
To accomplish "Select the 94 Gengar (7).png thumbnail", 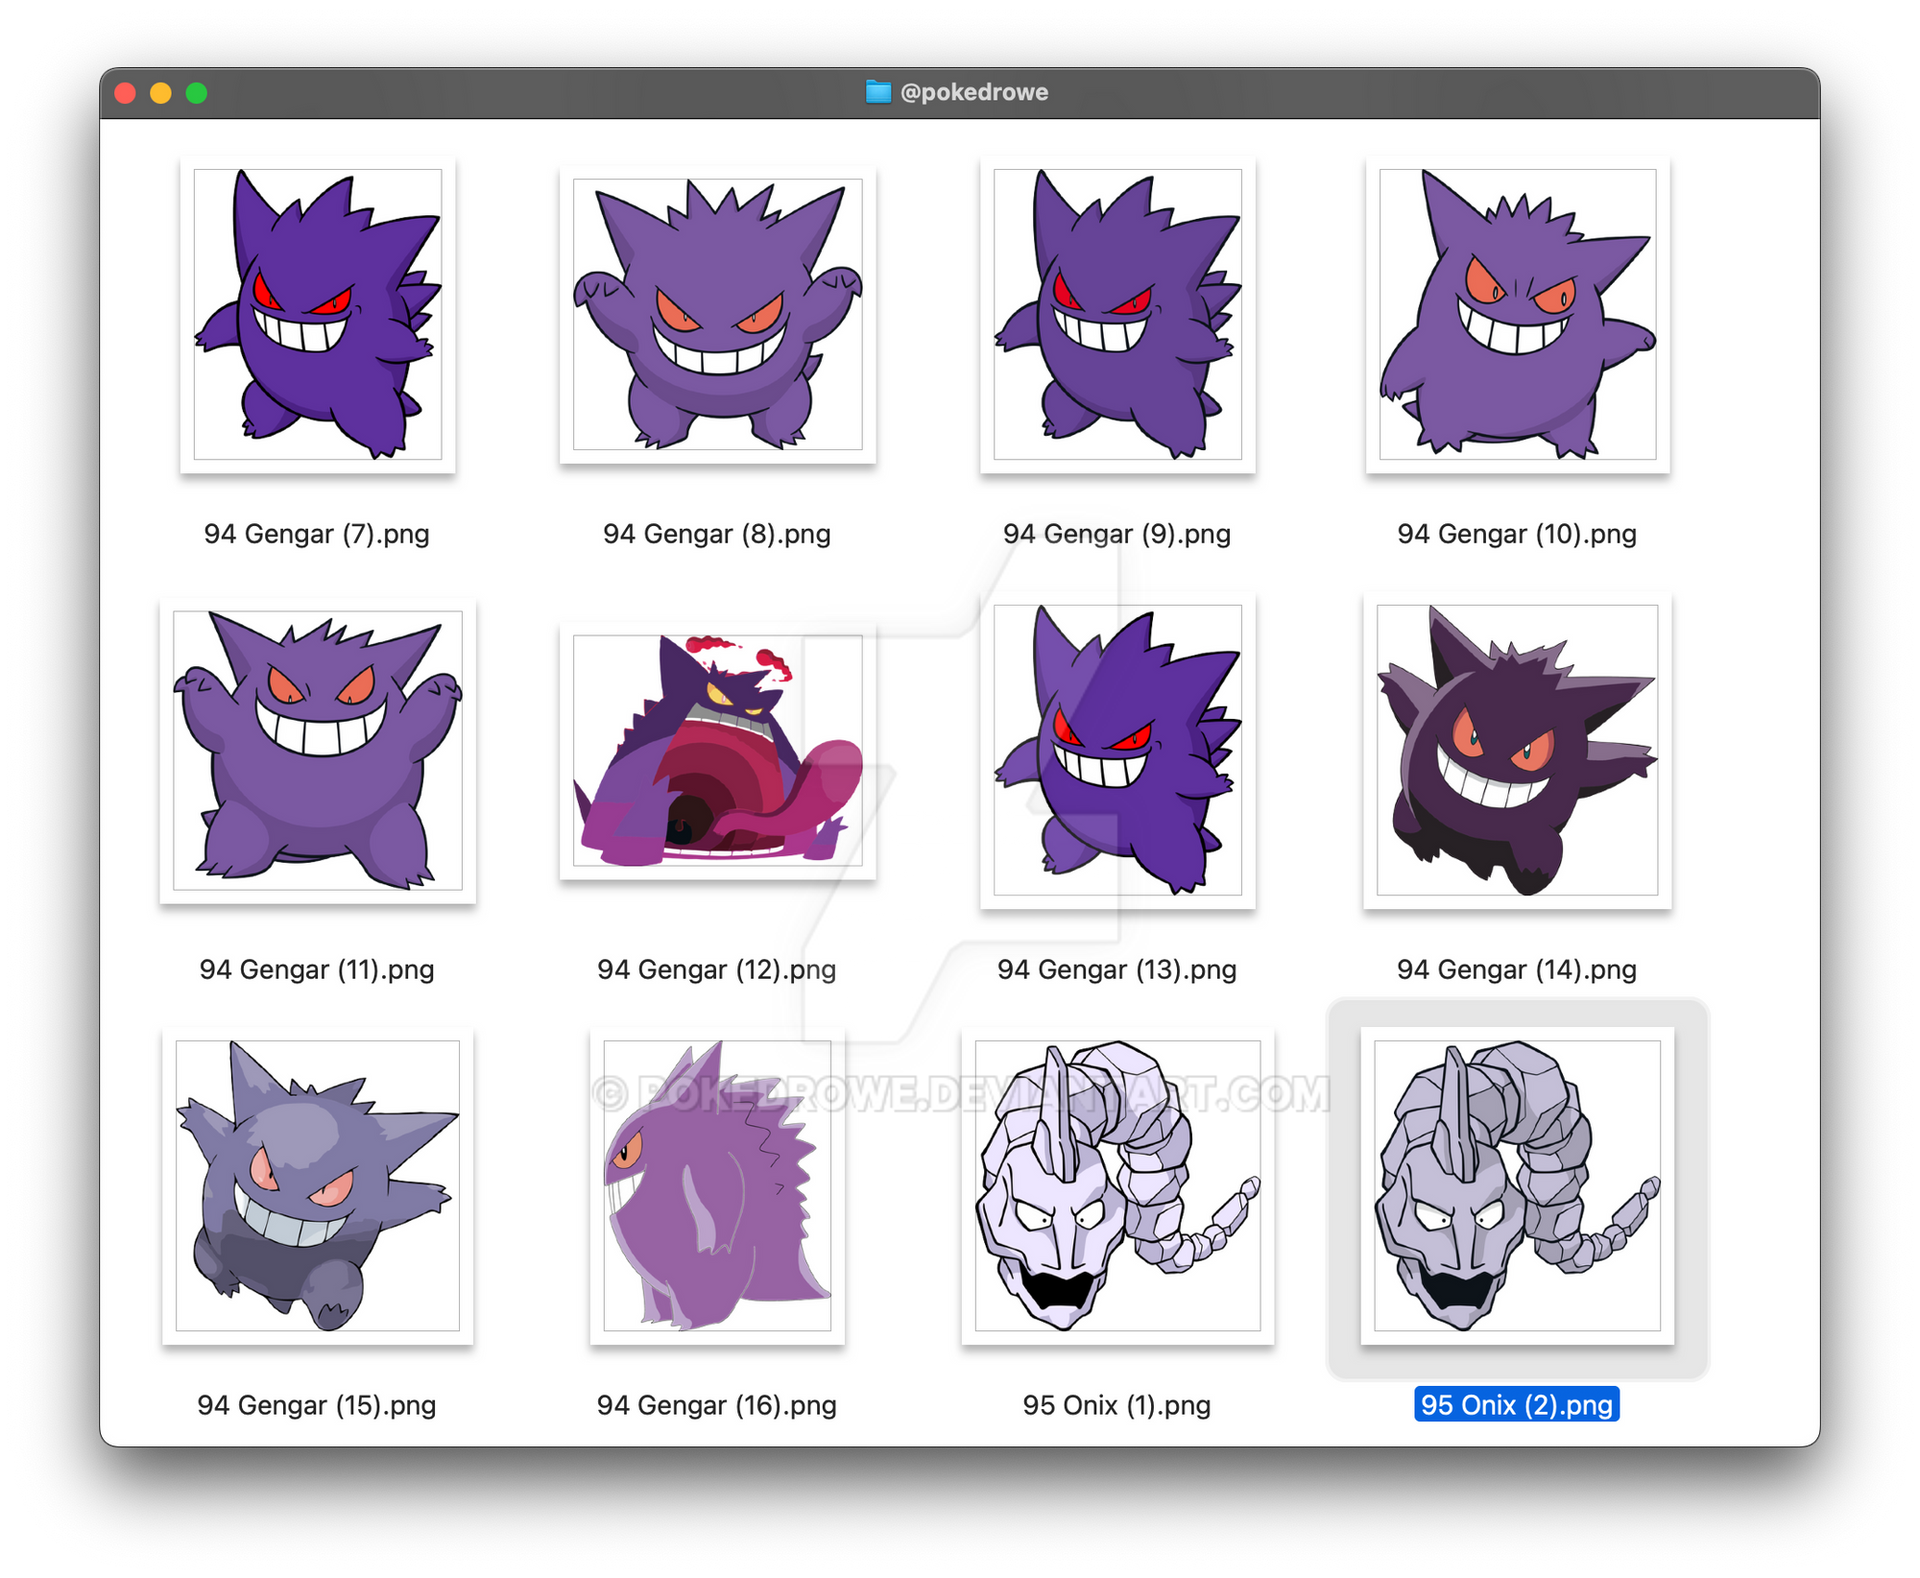I will tap(317, 314).
